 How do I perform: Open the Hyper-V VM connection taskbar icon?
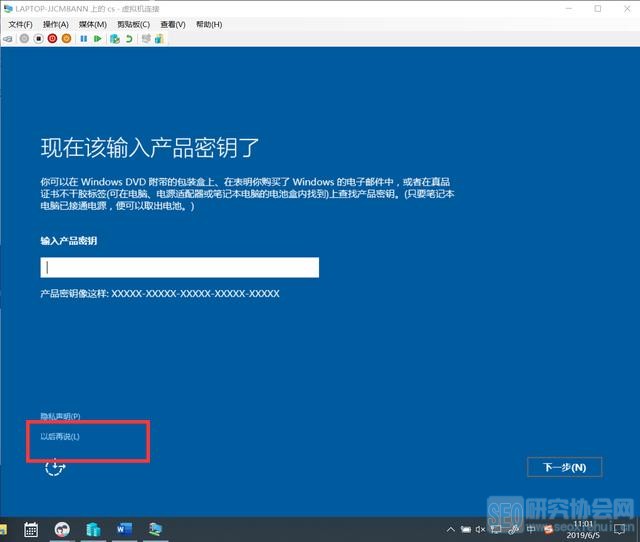pos(156,530)
